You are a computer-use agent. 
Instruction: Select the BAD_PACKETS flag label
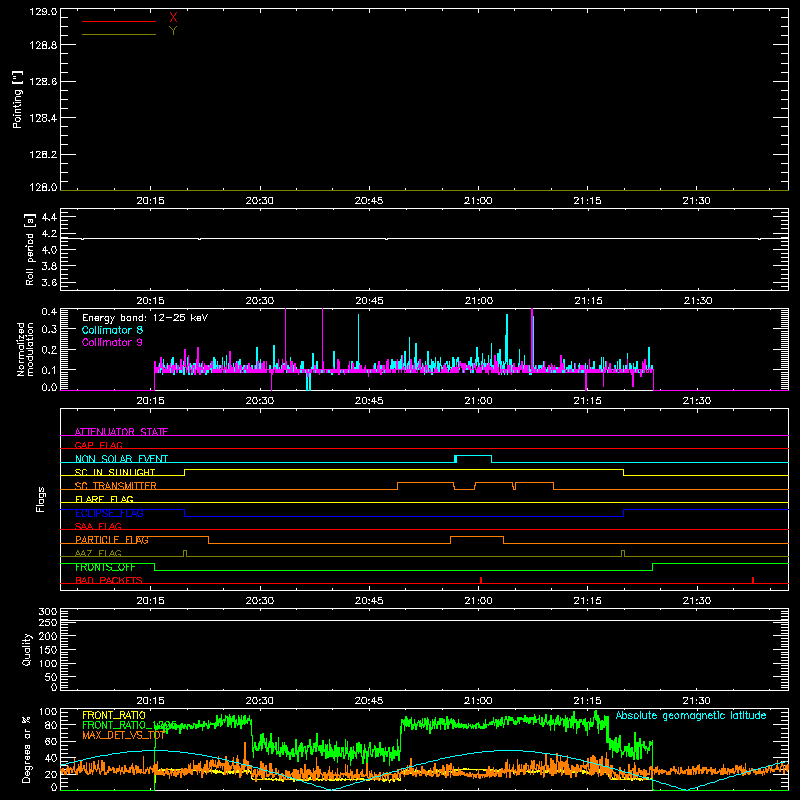(109, 580)
